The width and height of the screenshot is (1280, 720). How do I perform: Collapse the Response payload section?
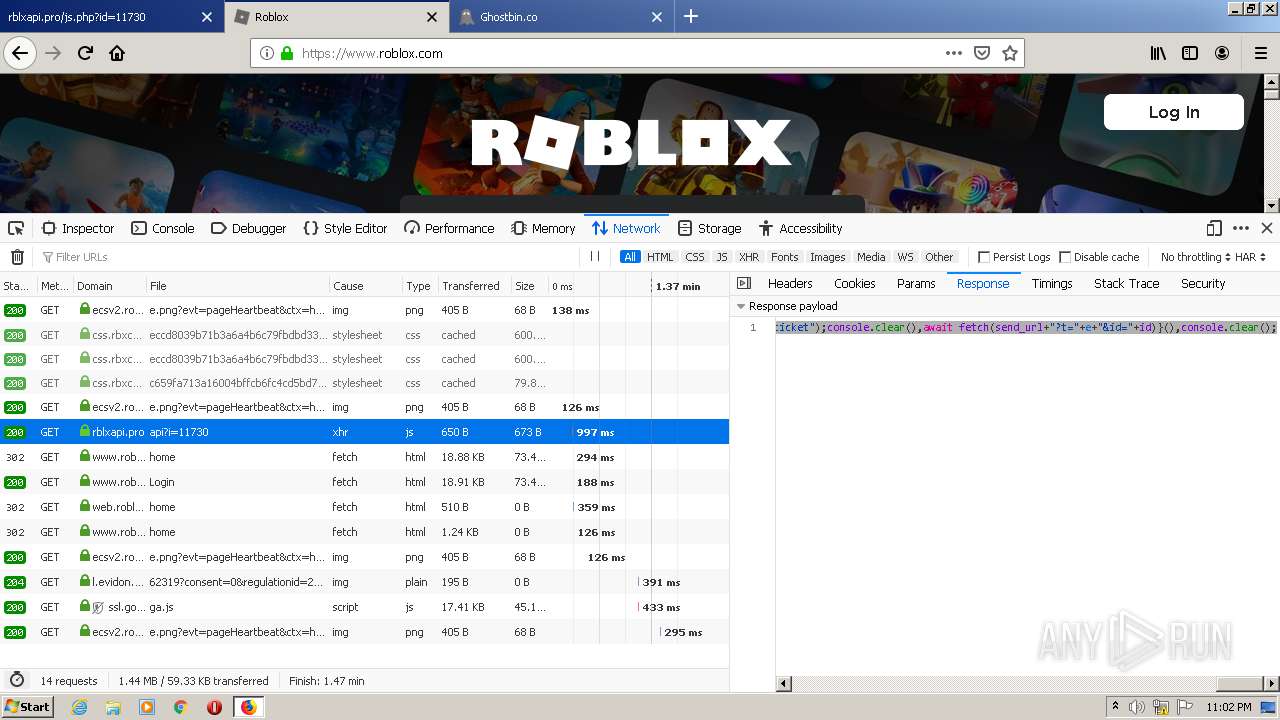(x=741, y=306)
